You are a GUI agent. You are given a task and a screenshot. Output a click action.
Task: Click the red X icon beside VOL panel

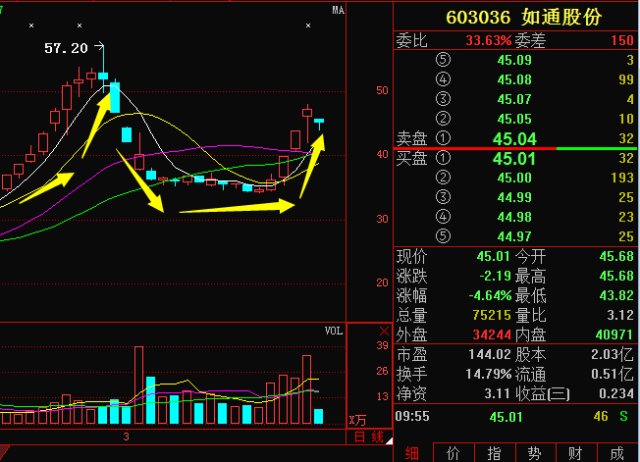pyautogui.click(x=384, y=331)
